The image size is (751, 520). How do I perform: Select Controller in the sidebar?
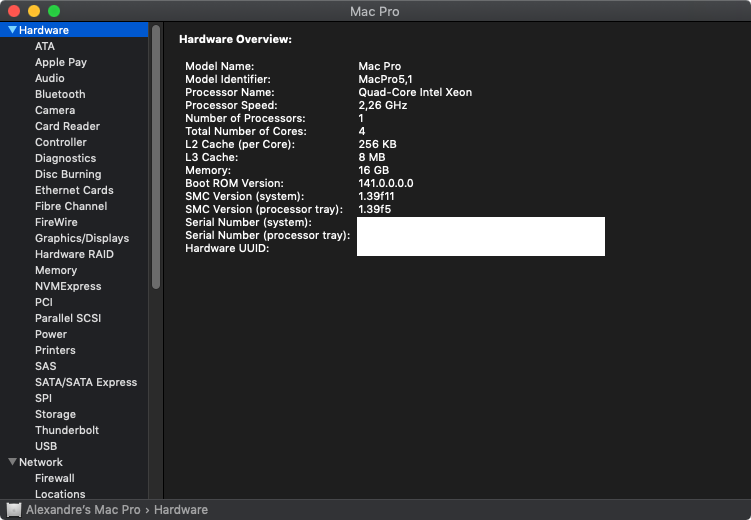coord(60,142)
